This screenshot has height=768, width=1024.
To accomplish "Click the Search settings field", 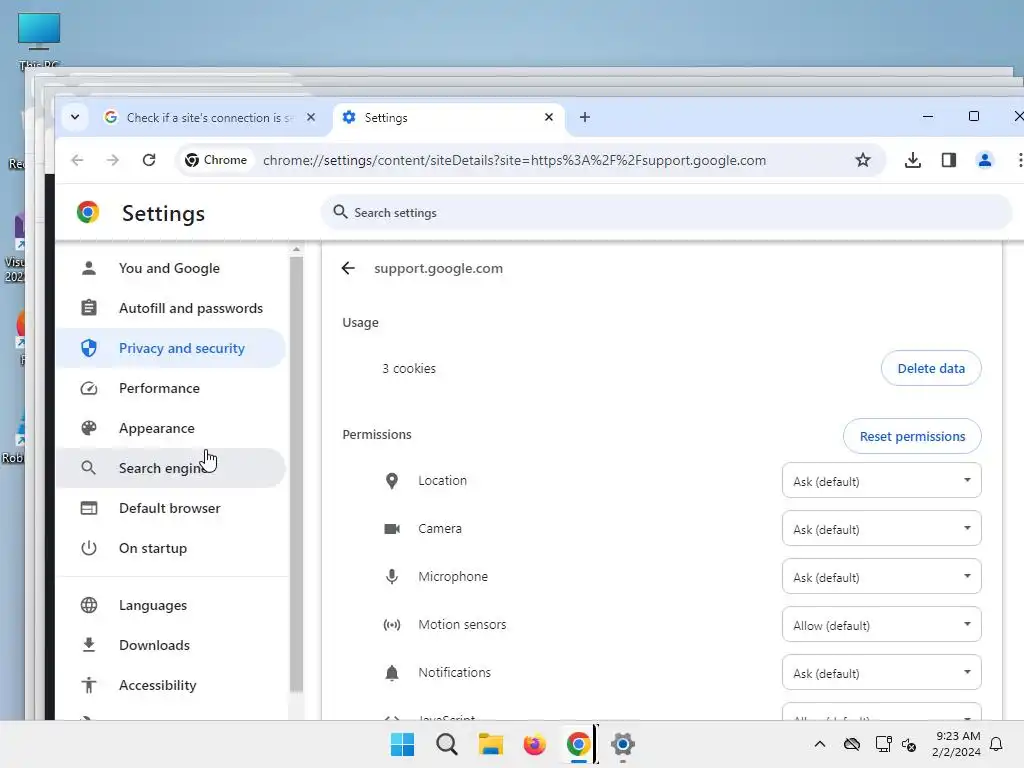I will [666, 213].
